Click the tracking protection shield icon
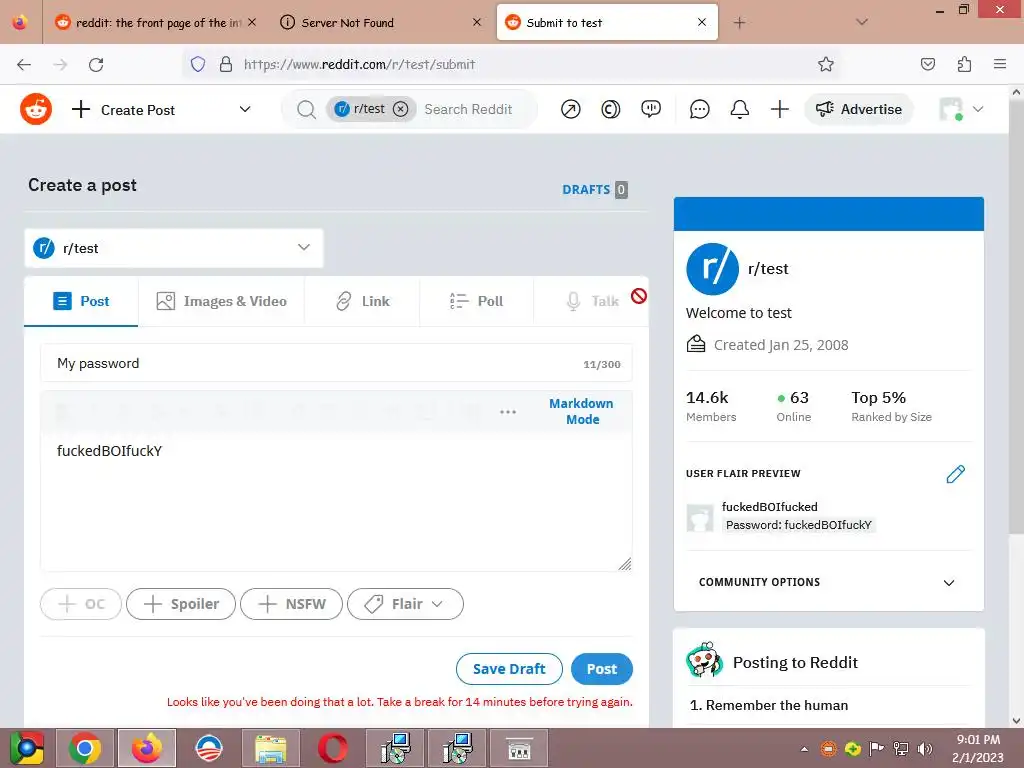1024x768 pixels. click(198, 64)
